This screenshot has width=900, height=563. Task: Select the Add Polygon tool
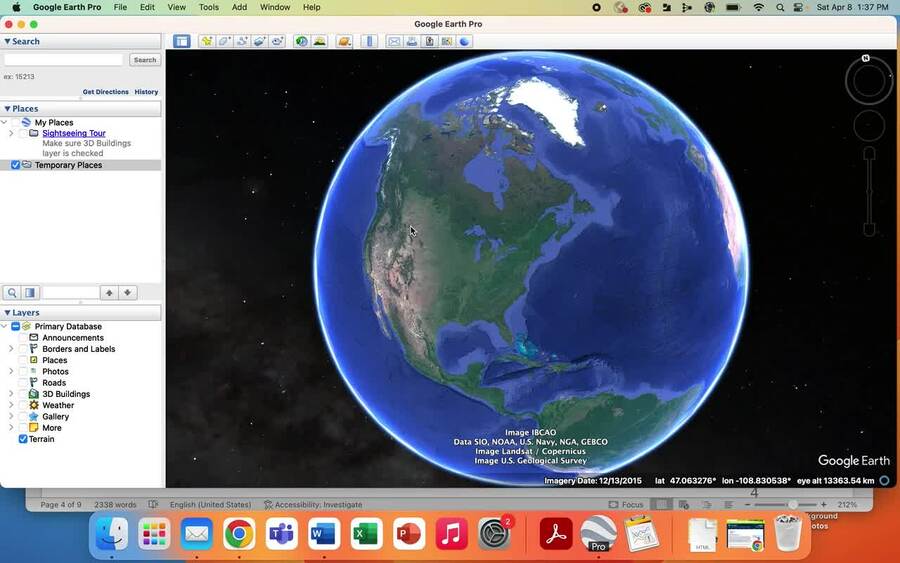tap(224, 41)
